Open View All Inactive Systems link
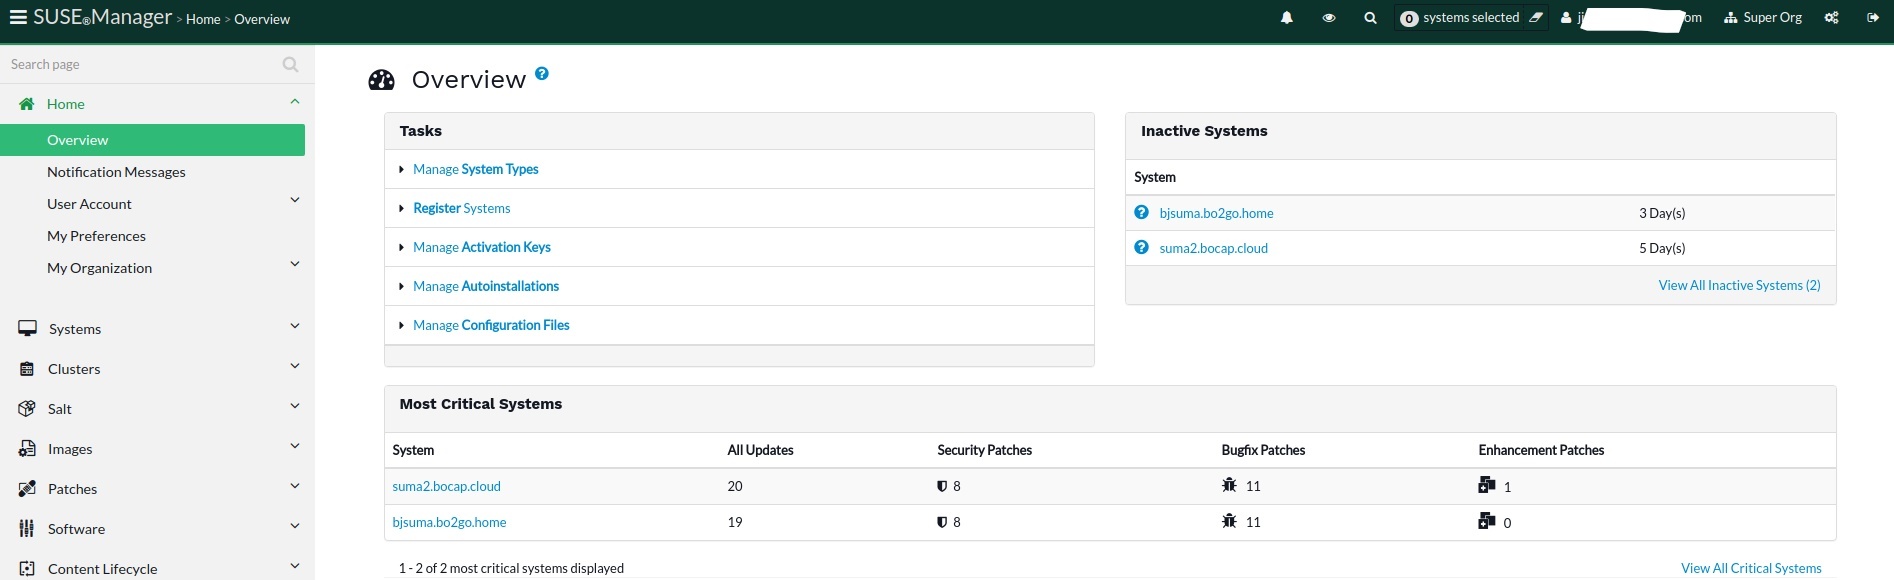This screenshot has width=1894, height=580. coord(1739,285)
